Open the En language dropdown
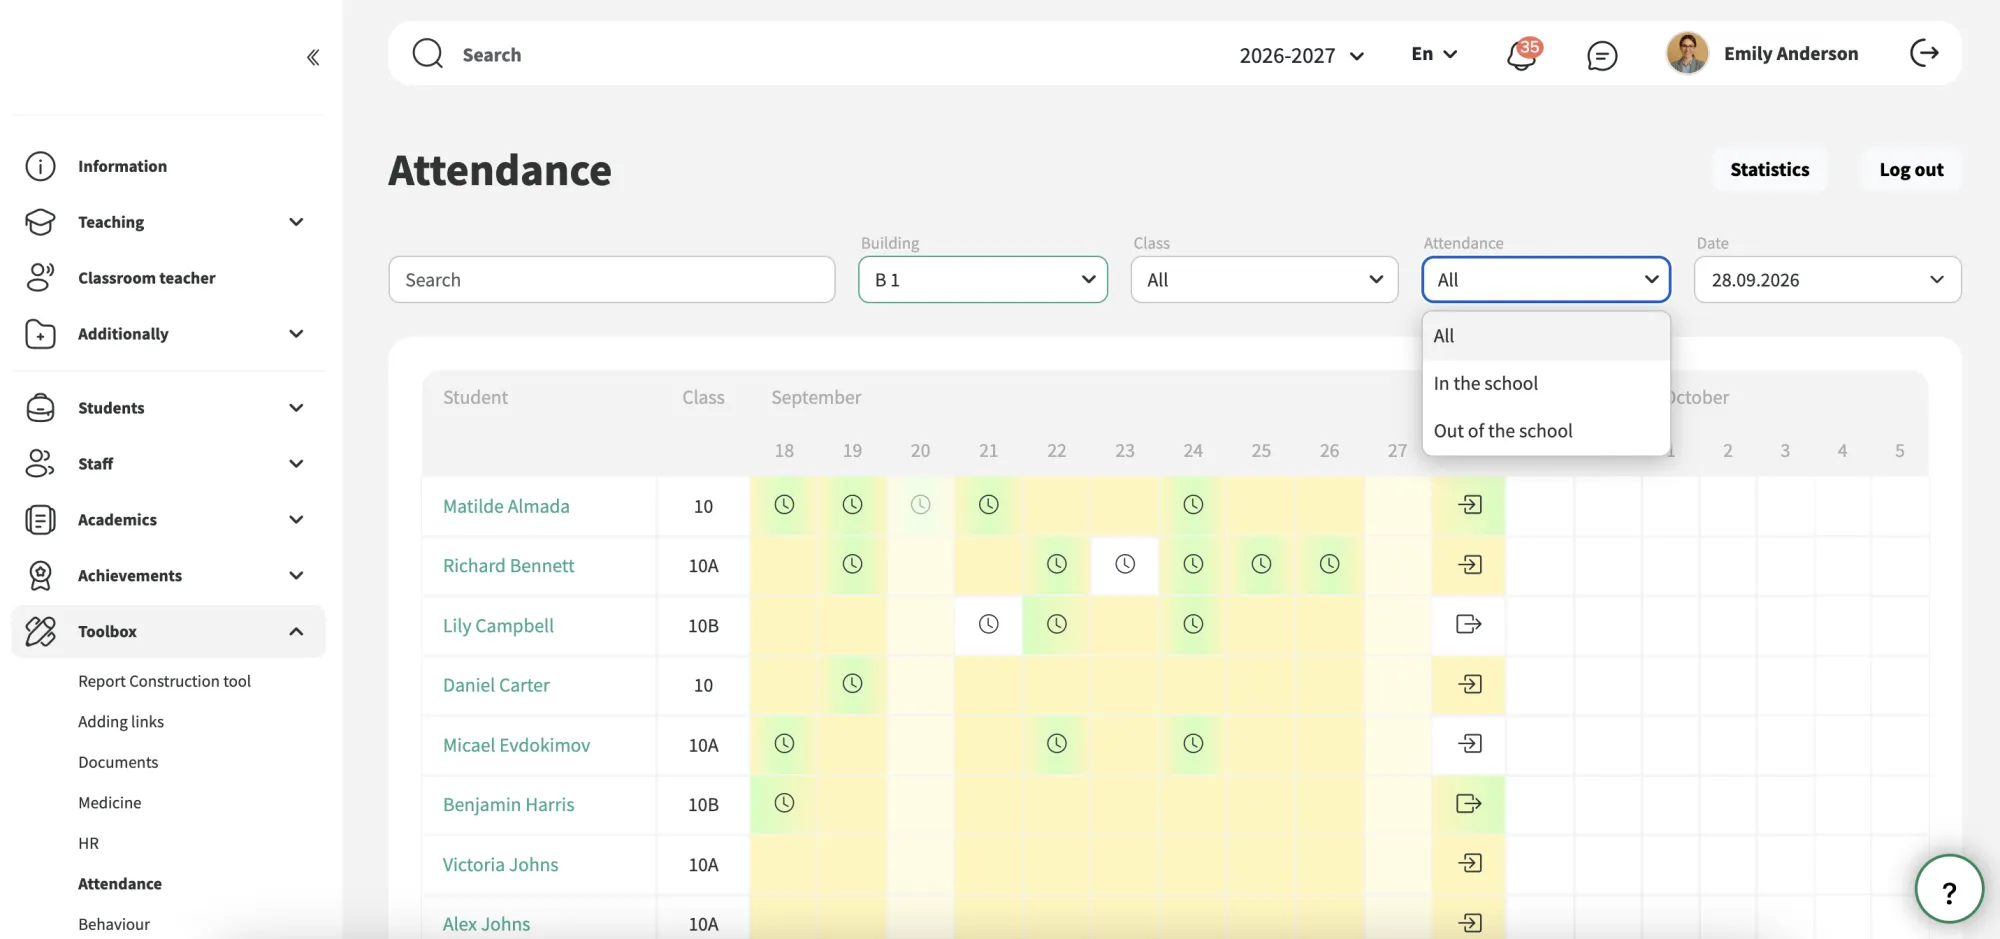2000x939 pixels. tap(1434, 54)
